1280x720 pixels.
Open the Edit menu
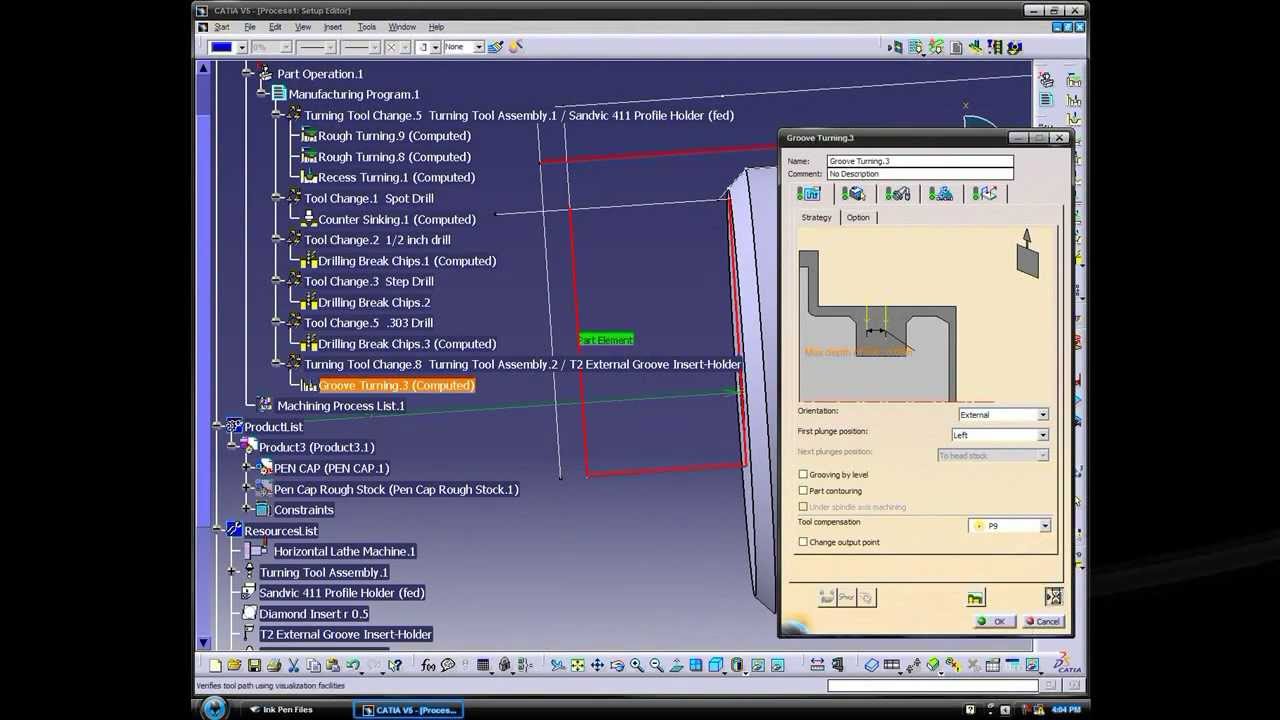tap(275, 27)
